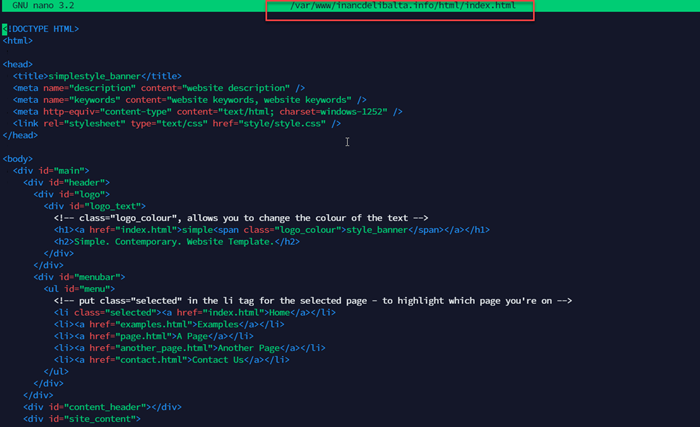Click the div id="main" line

[x=51, y=171]
